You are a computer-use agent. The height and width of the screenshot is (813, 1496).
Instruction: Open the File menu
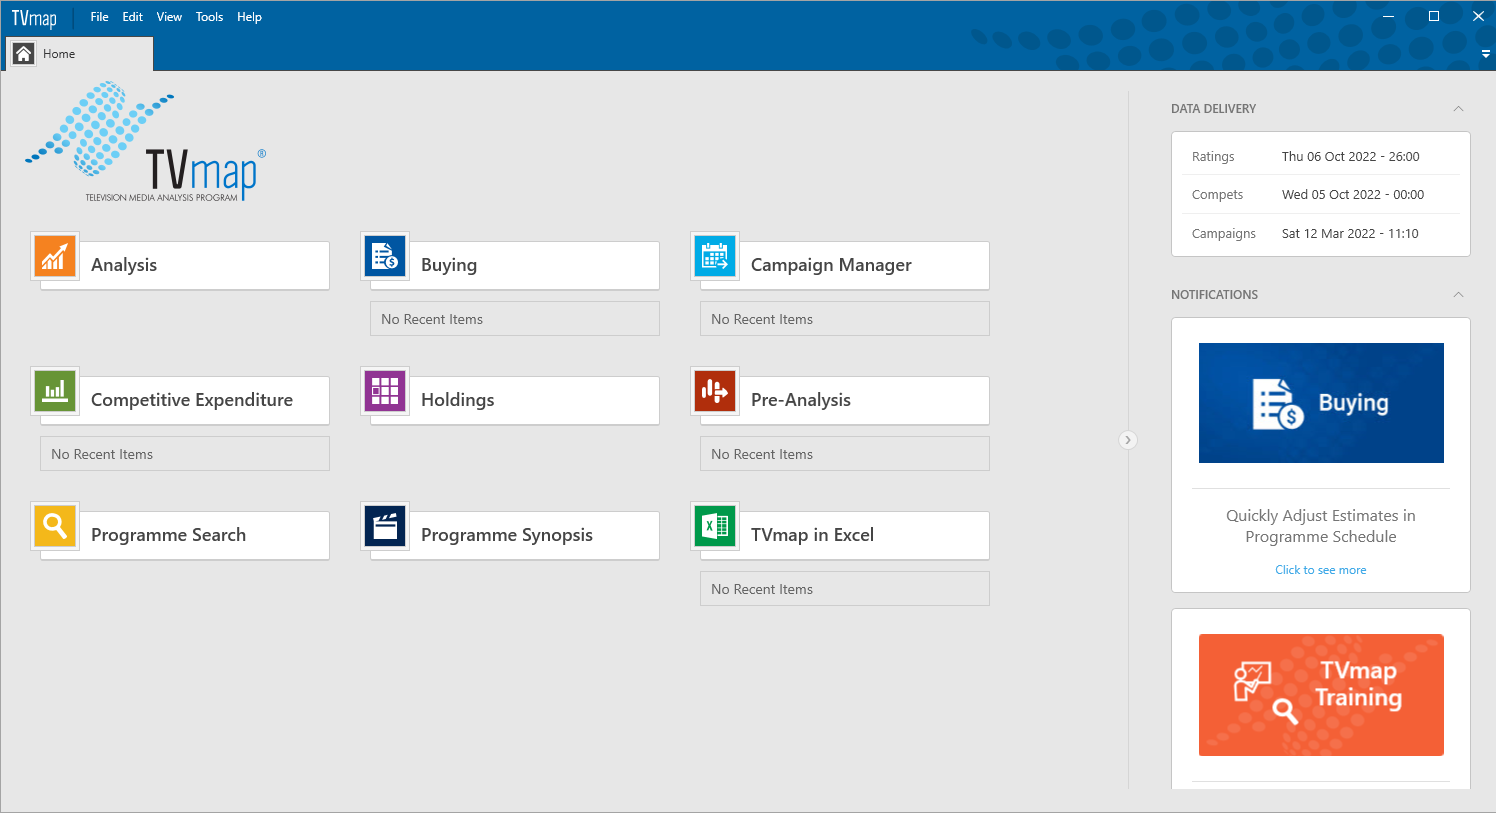(x=99, y=17)
